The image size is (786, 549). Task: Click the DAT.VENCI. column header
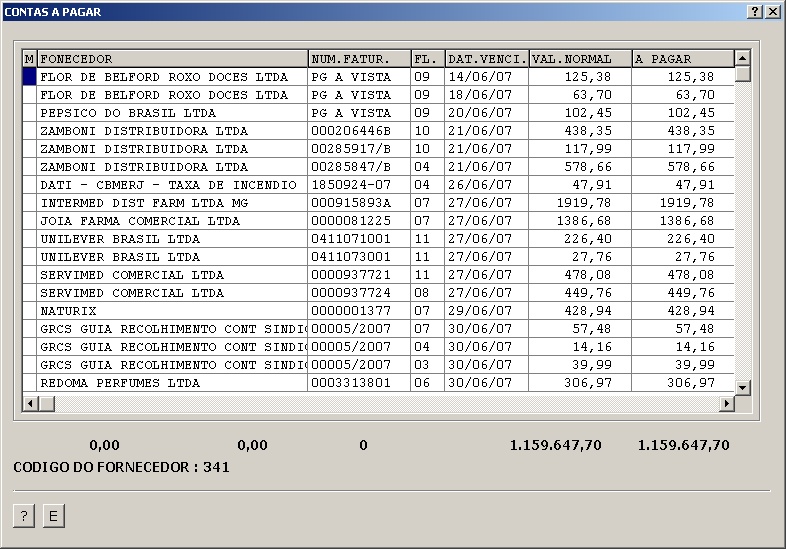click(487, 59)
